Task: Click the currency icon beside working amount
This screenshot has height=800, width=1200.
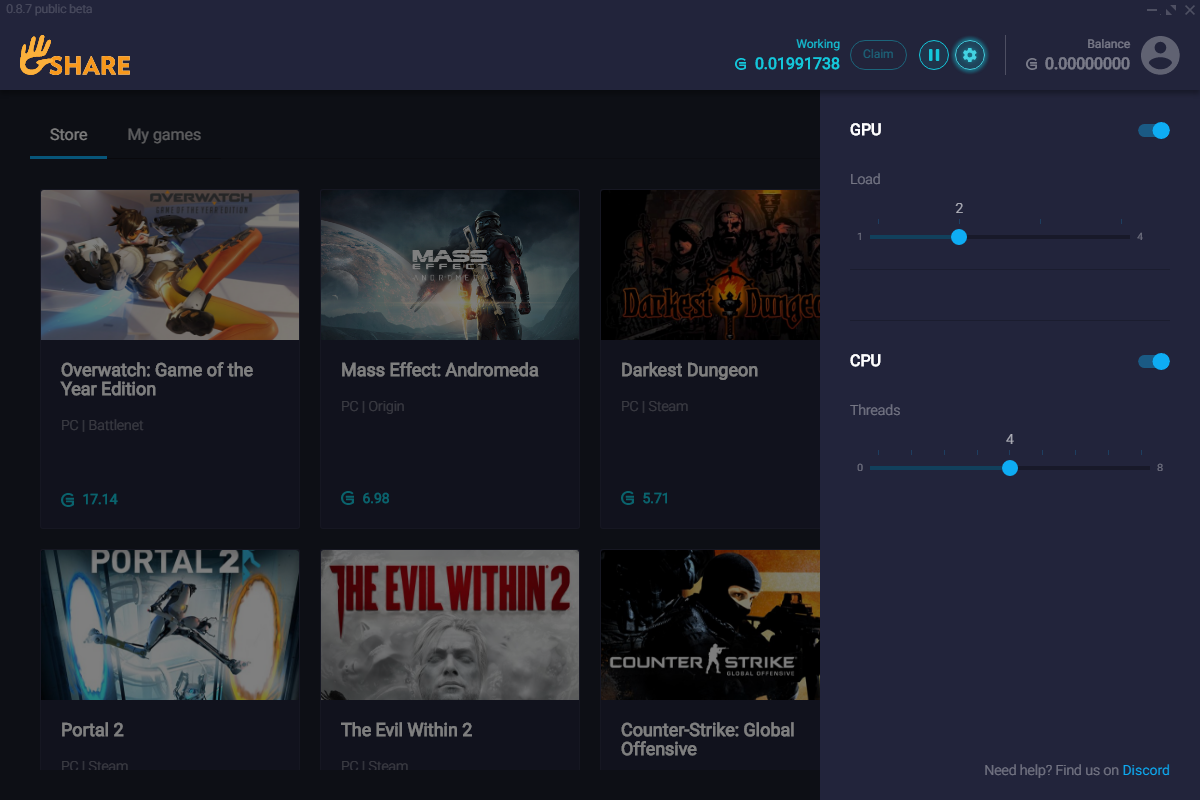Action: (741, 64)
